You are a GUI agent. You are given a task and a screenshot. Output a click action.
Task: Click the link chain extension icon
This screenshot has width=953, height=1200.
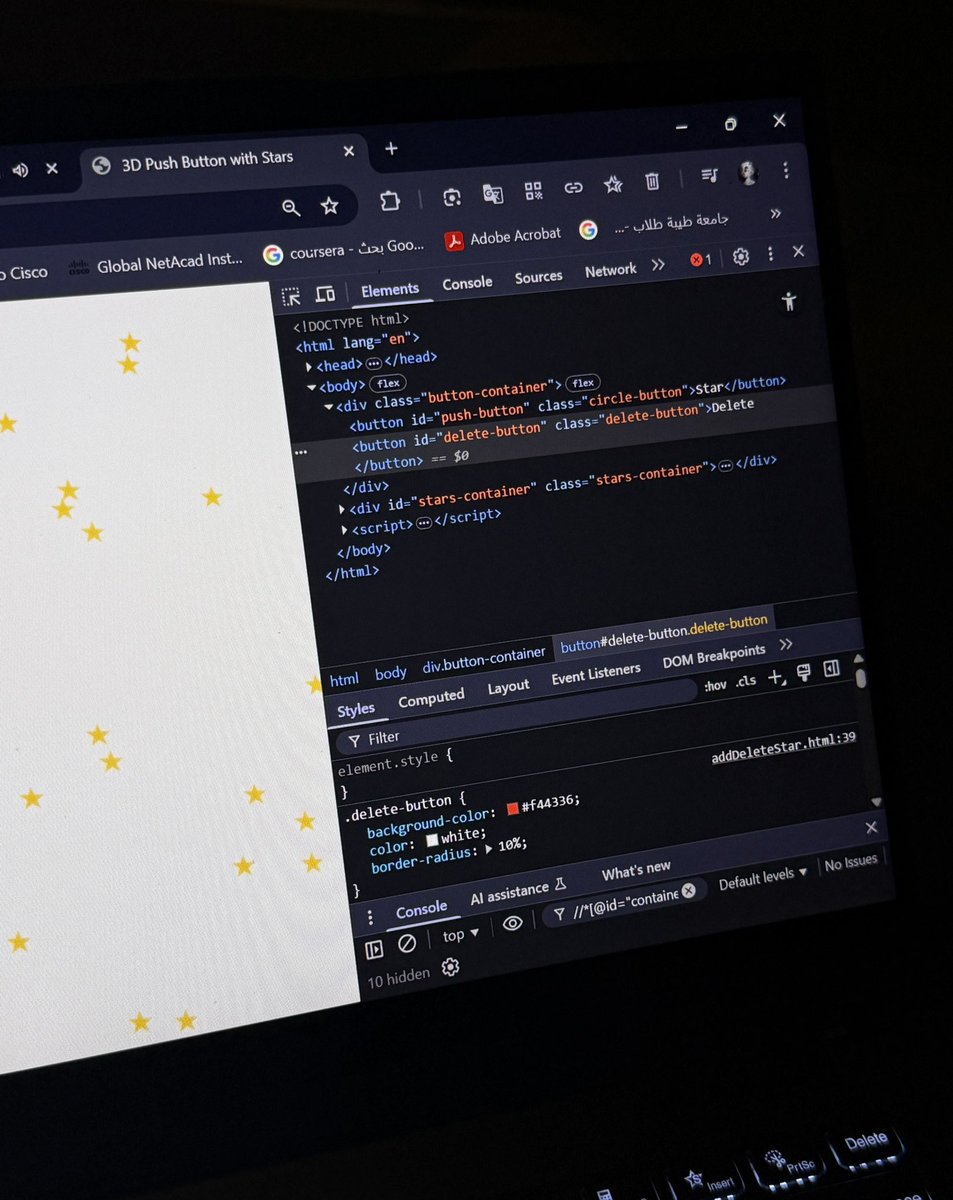573,187
